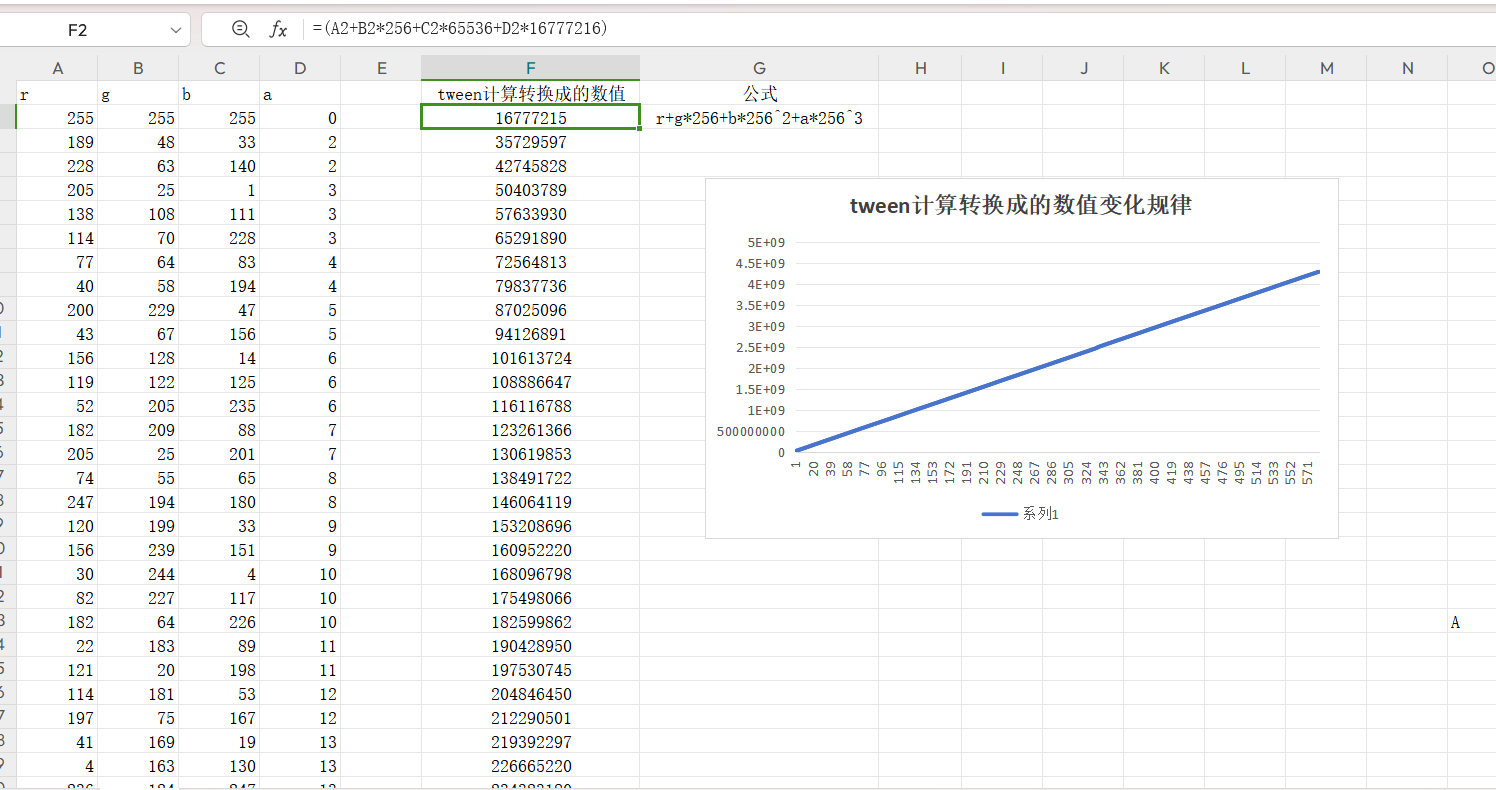Image resolution: width=1496 pixels, height=790 pixels.
Task: Click the chart legend '系列1'
Action: (1021, 514)
